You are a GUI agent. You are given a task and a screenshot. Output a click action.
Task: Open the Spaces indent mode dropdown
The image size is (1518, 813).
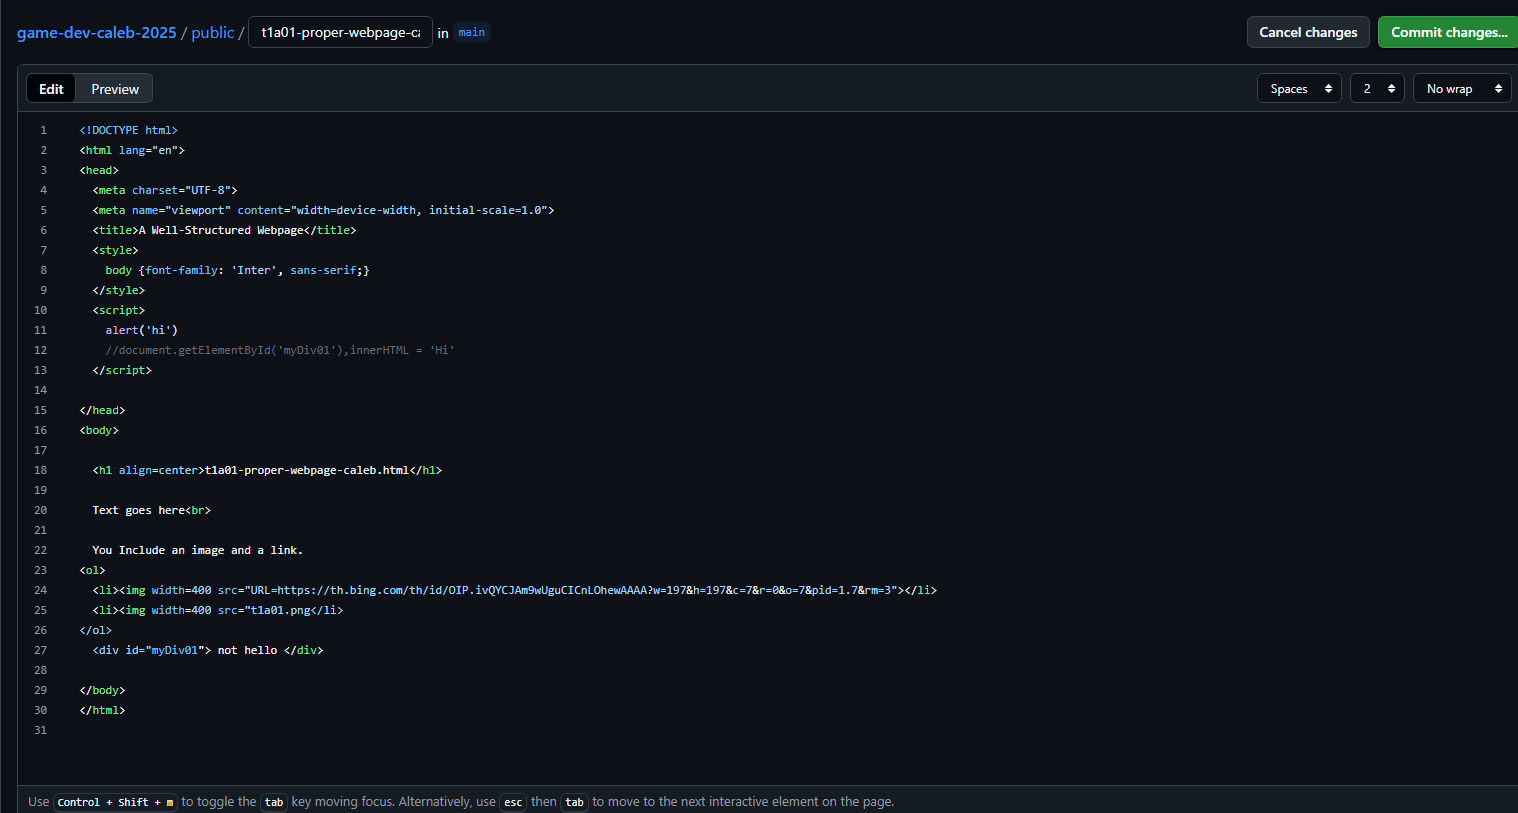pos(1298,89)
